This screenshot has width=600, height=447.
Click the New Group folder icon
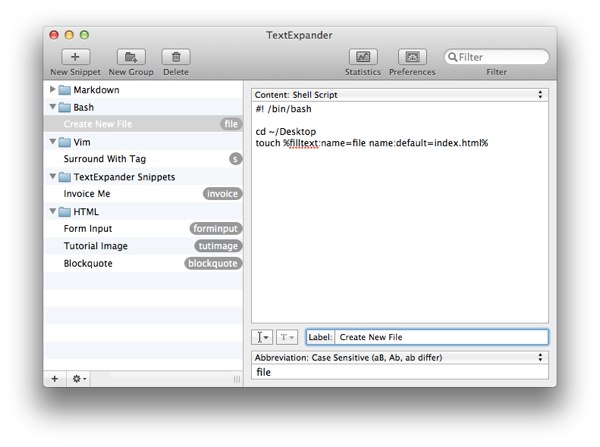point(131,57)
